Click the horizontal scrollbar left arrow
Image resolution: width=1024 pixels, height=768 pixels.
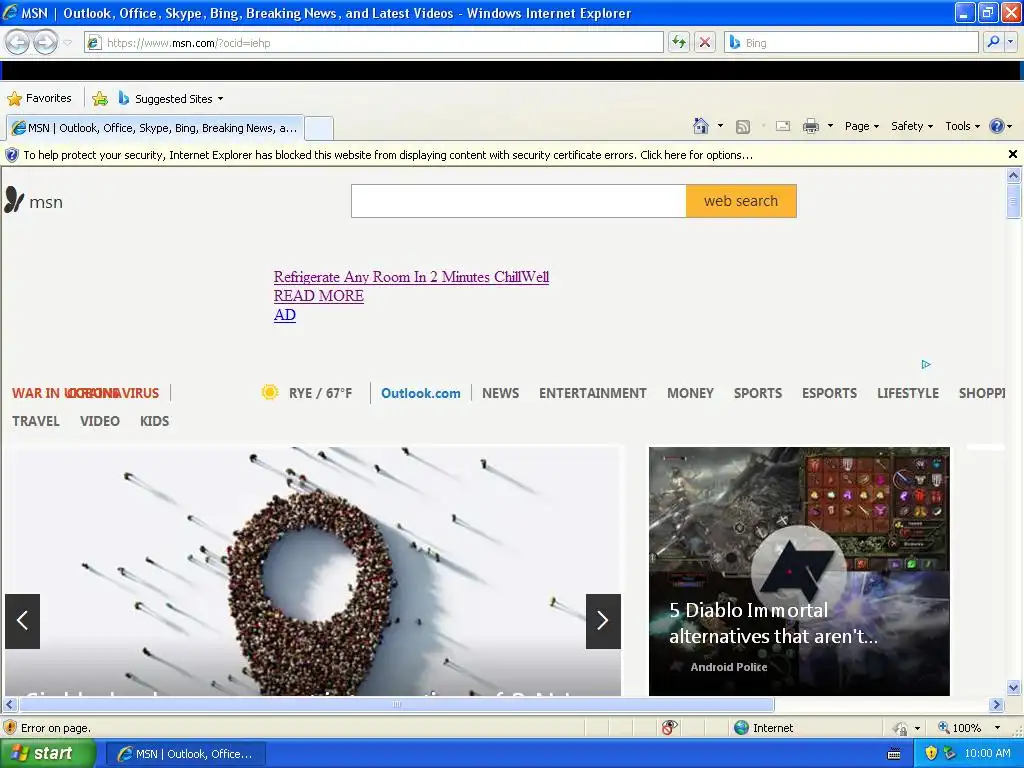(10, 705)
